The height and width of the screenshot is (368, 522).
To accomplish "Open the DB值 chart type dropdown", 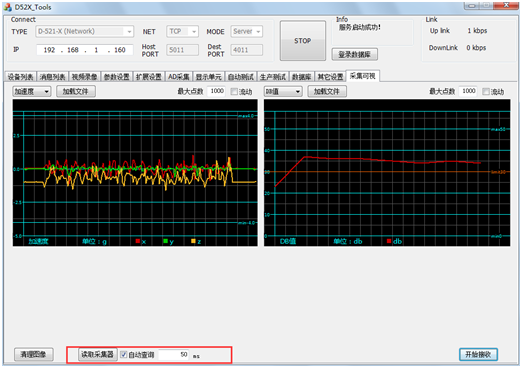I will [283, 91].
